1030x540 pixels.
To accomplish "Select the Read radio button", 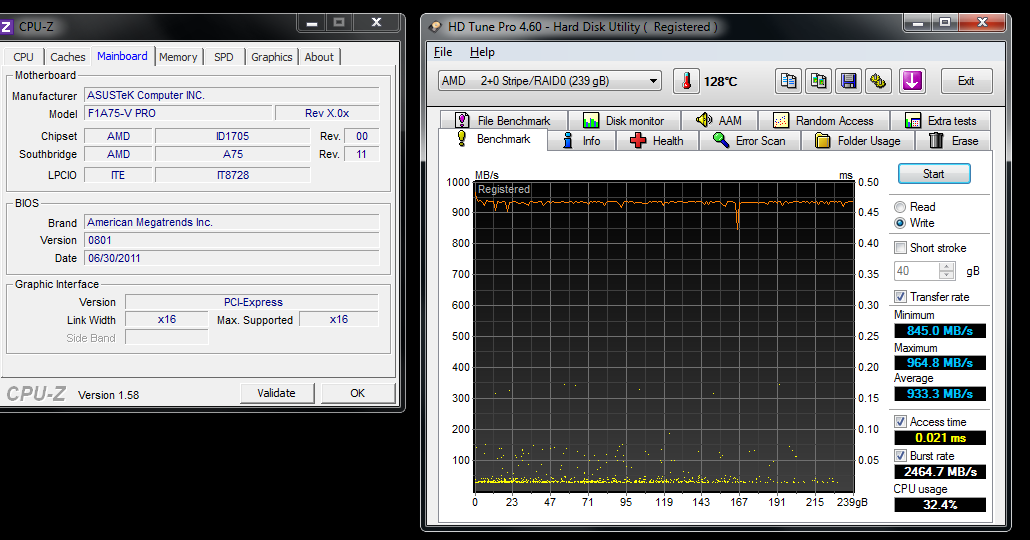I will (900, 207).
